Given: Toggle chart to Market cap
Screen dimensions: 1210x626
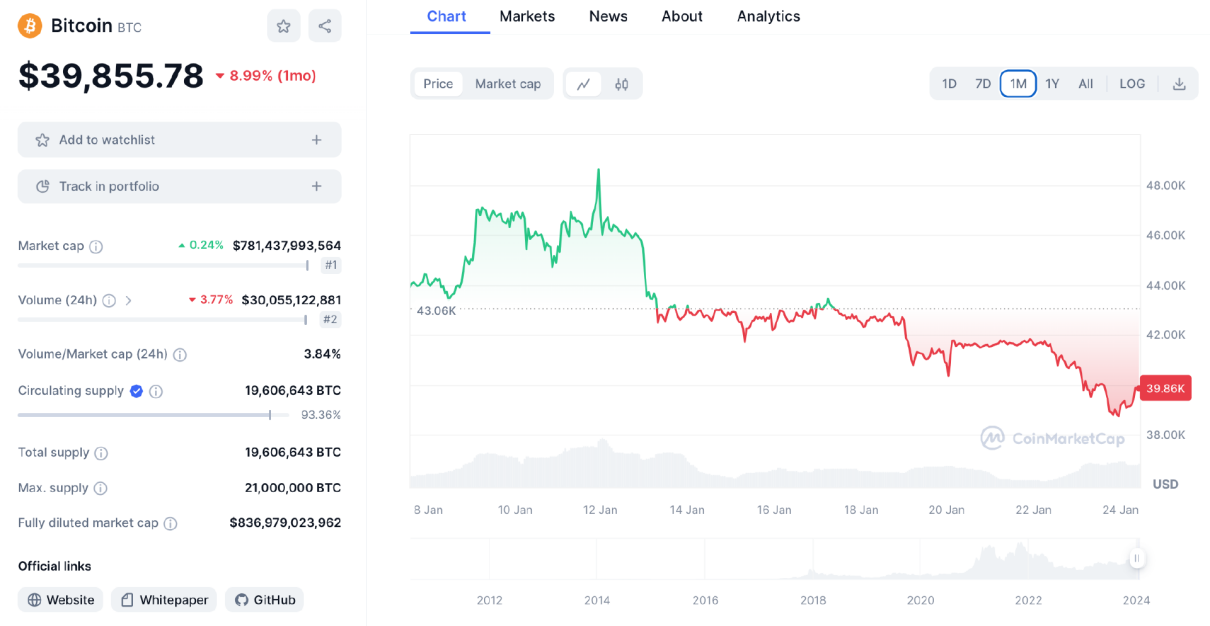Looking at the screenshot, I should (508, 84).
